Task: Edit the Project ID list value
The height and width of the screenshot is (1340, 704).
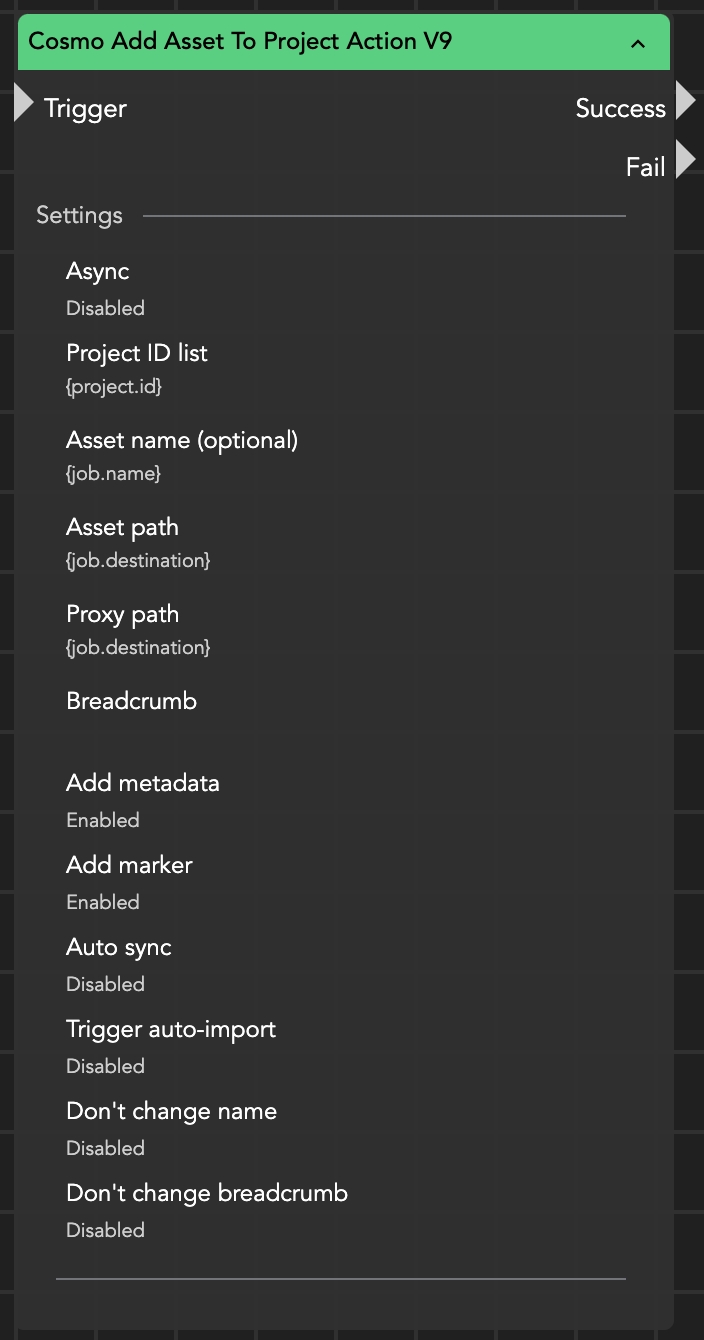Action: coord(113,386)
